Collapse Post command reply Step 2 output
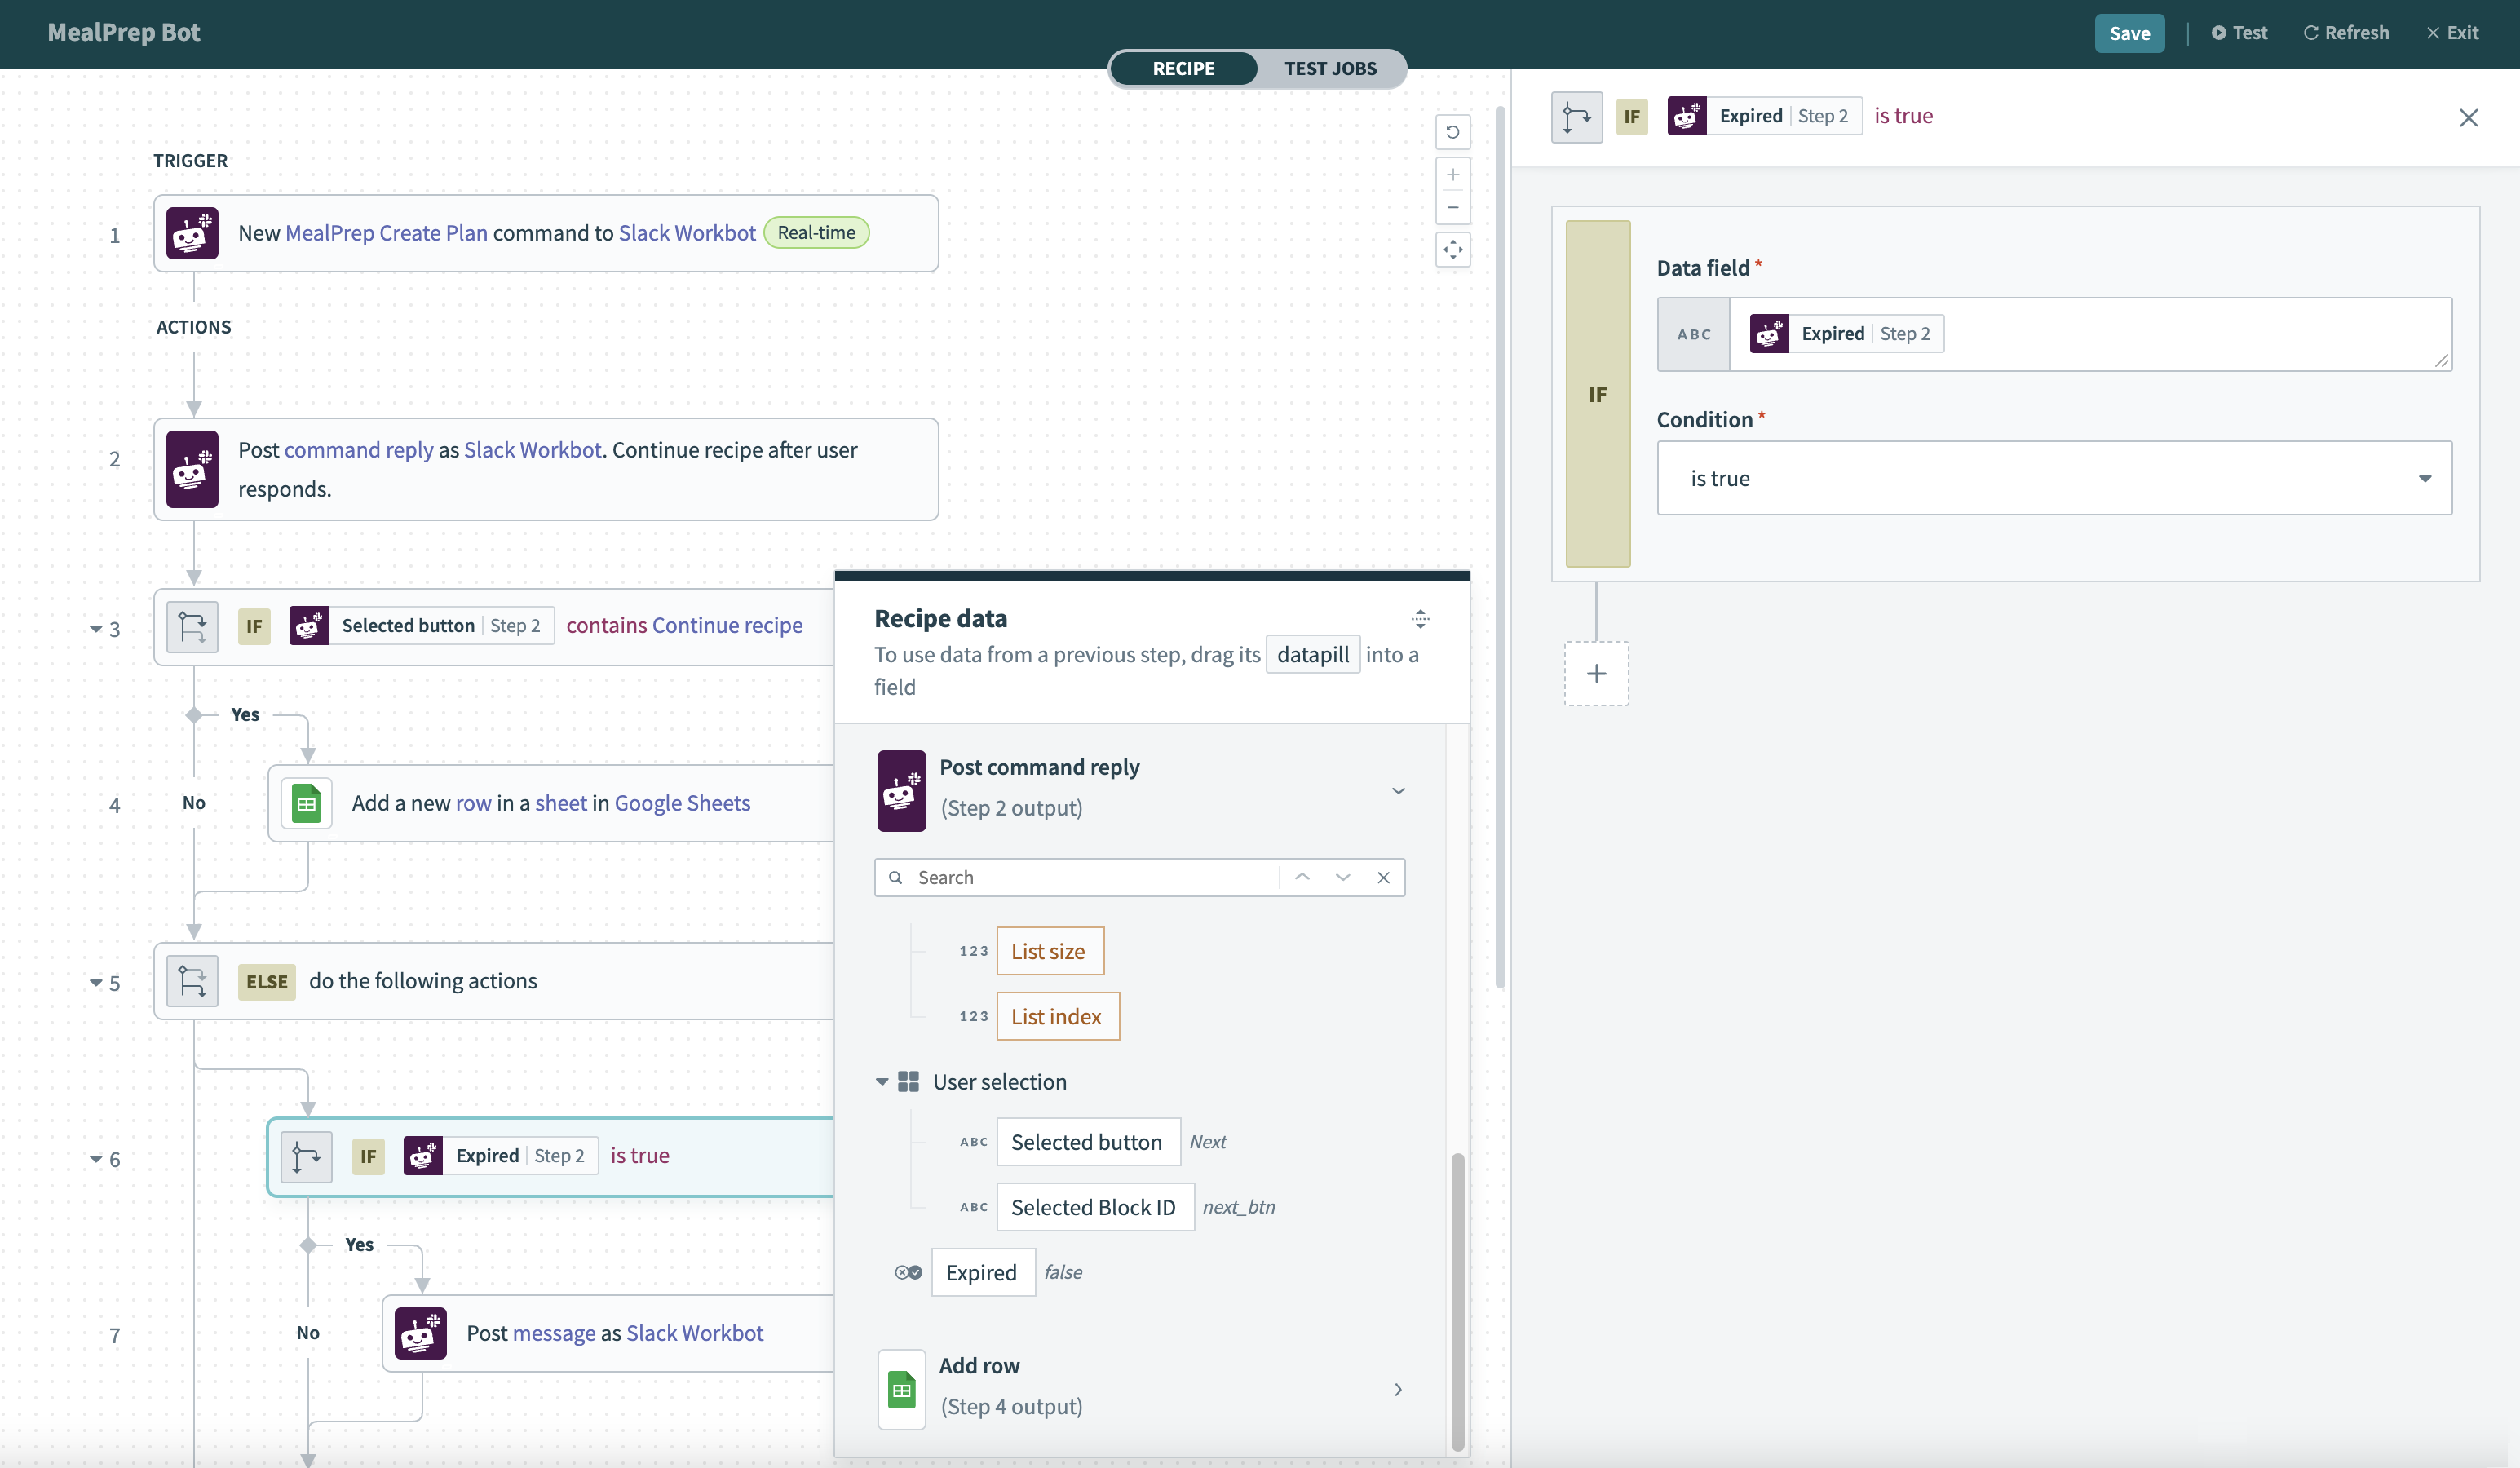 1397,790
